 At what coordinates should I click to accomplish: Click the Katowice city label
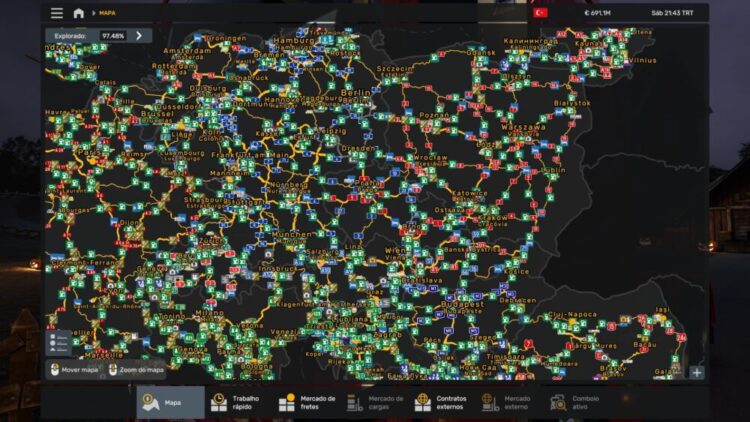point(469,193)
